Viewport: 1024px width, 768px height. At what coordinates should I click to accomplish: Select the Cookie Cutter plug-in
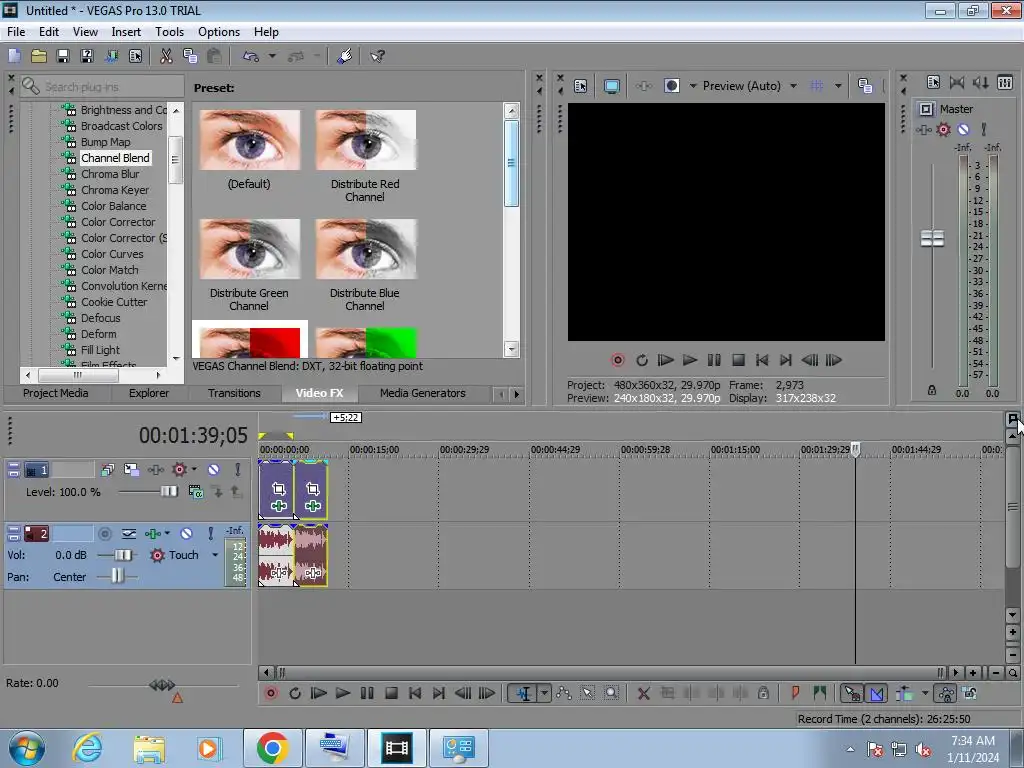pyautogui.click(x=114, y=302)
